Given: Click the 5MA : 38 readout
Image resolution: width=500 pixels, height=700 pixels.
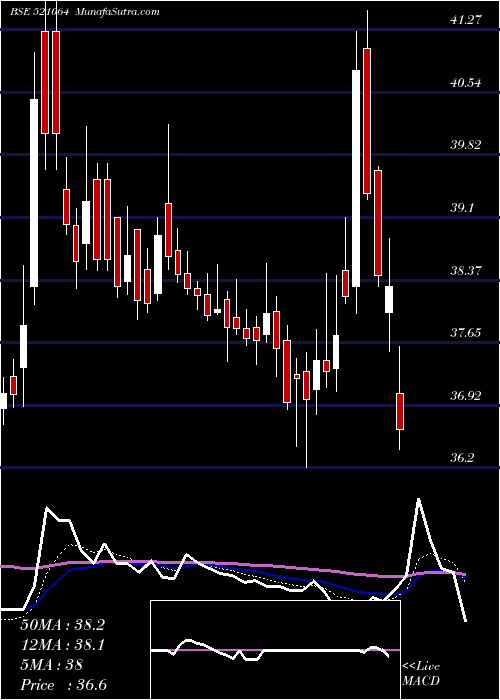Looking at the screenshot, I should point(52,665).
